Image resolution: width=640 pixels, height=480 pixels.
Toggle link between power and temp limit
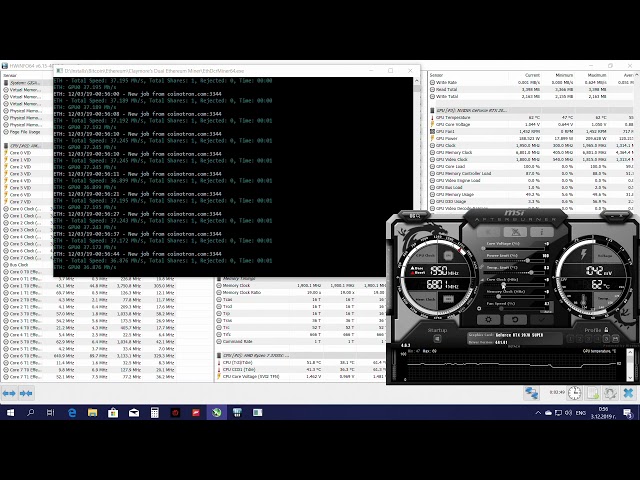pyautogui.click(x=482, y=266)
